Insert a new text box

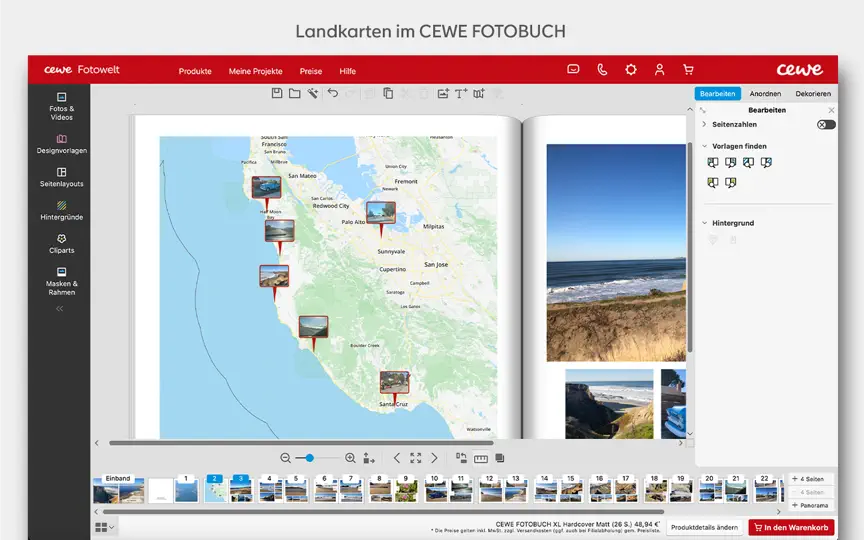[461, 93]
